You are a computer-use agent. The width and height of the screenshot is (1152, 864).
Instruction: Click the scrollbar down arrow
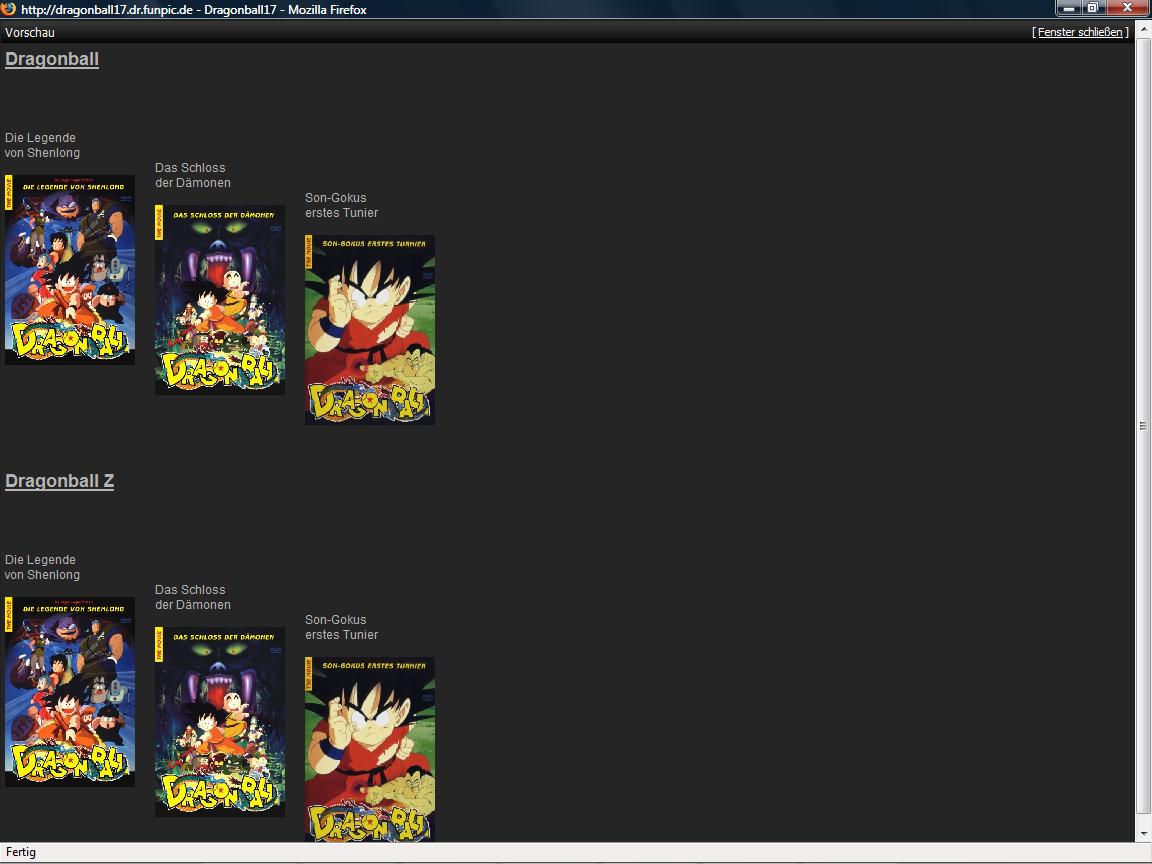pos(1143,833)
